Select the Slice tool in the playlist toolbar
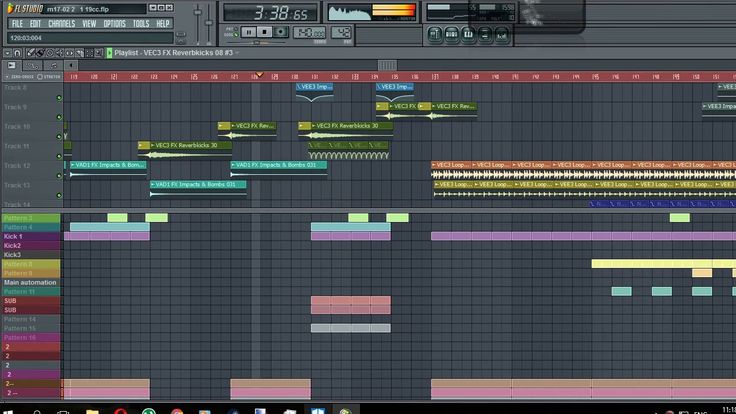736x414 pixels. [79, 53]
